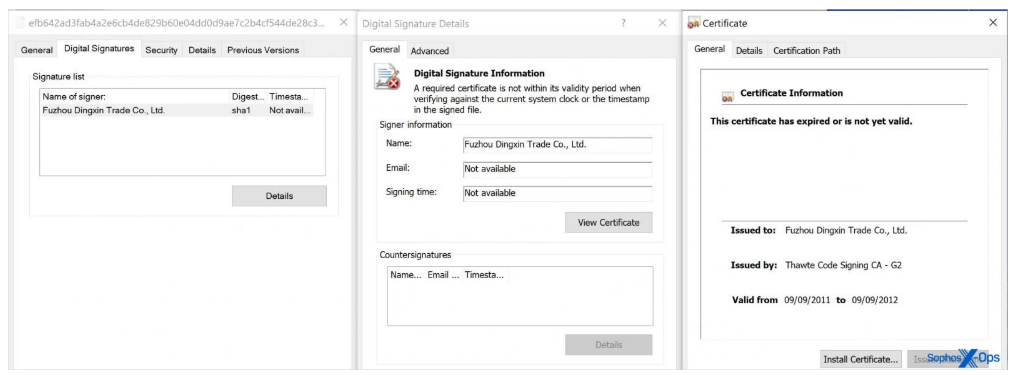Click the Signing time field
This screenshot has height=375, width=1017.
coord(558,193)
